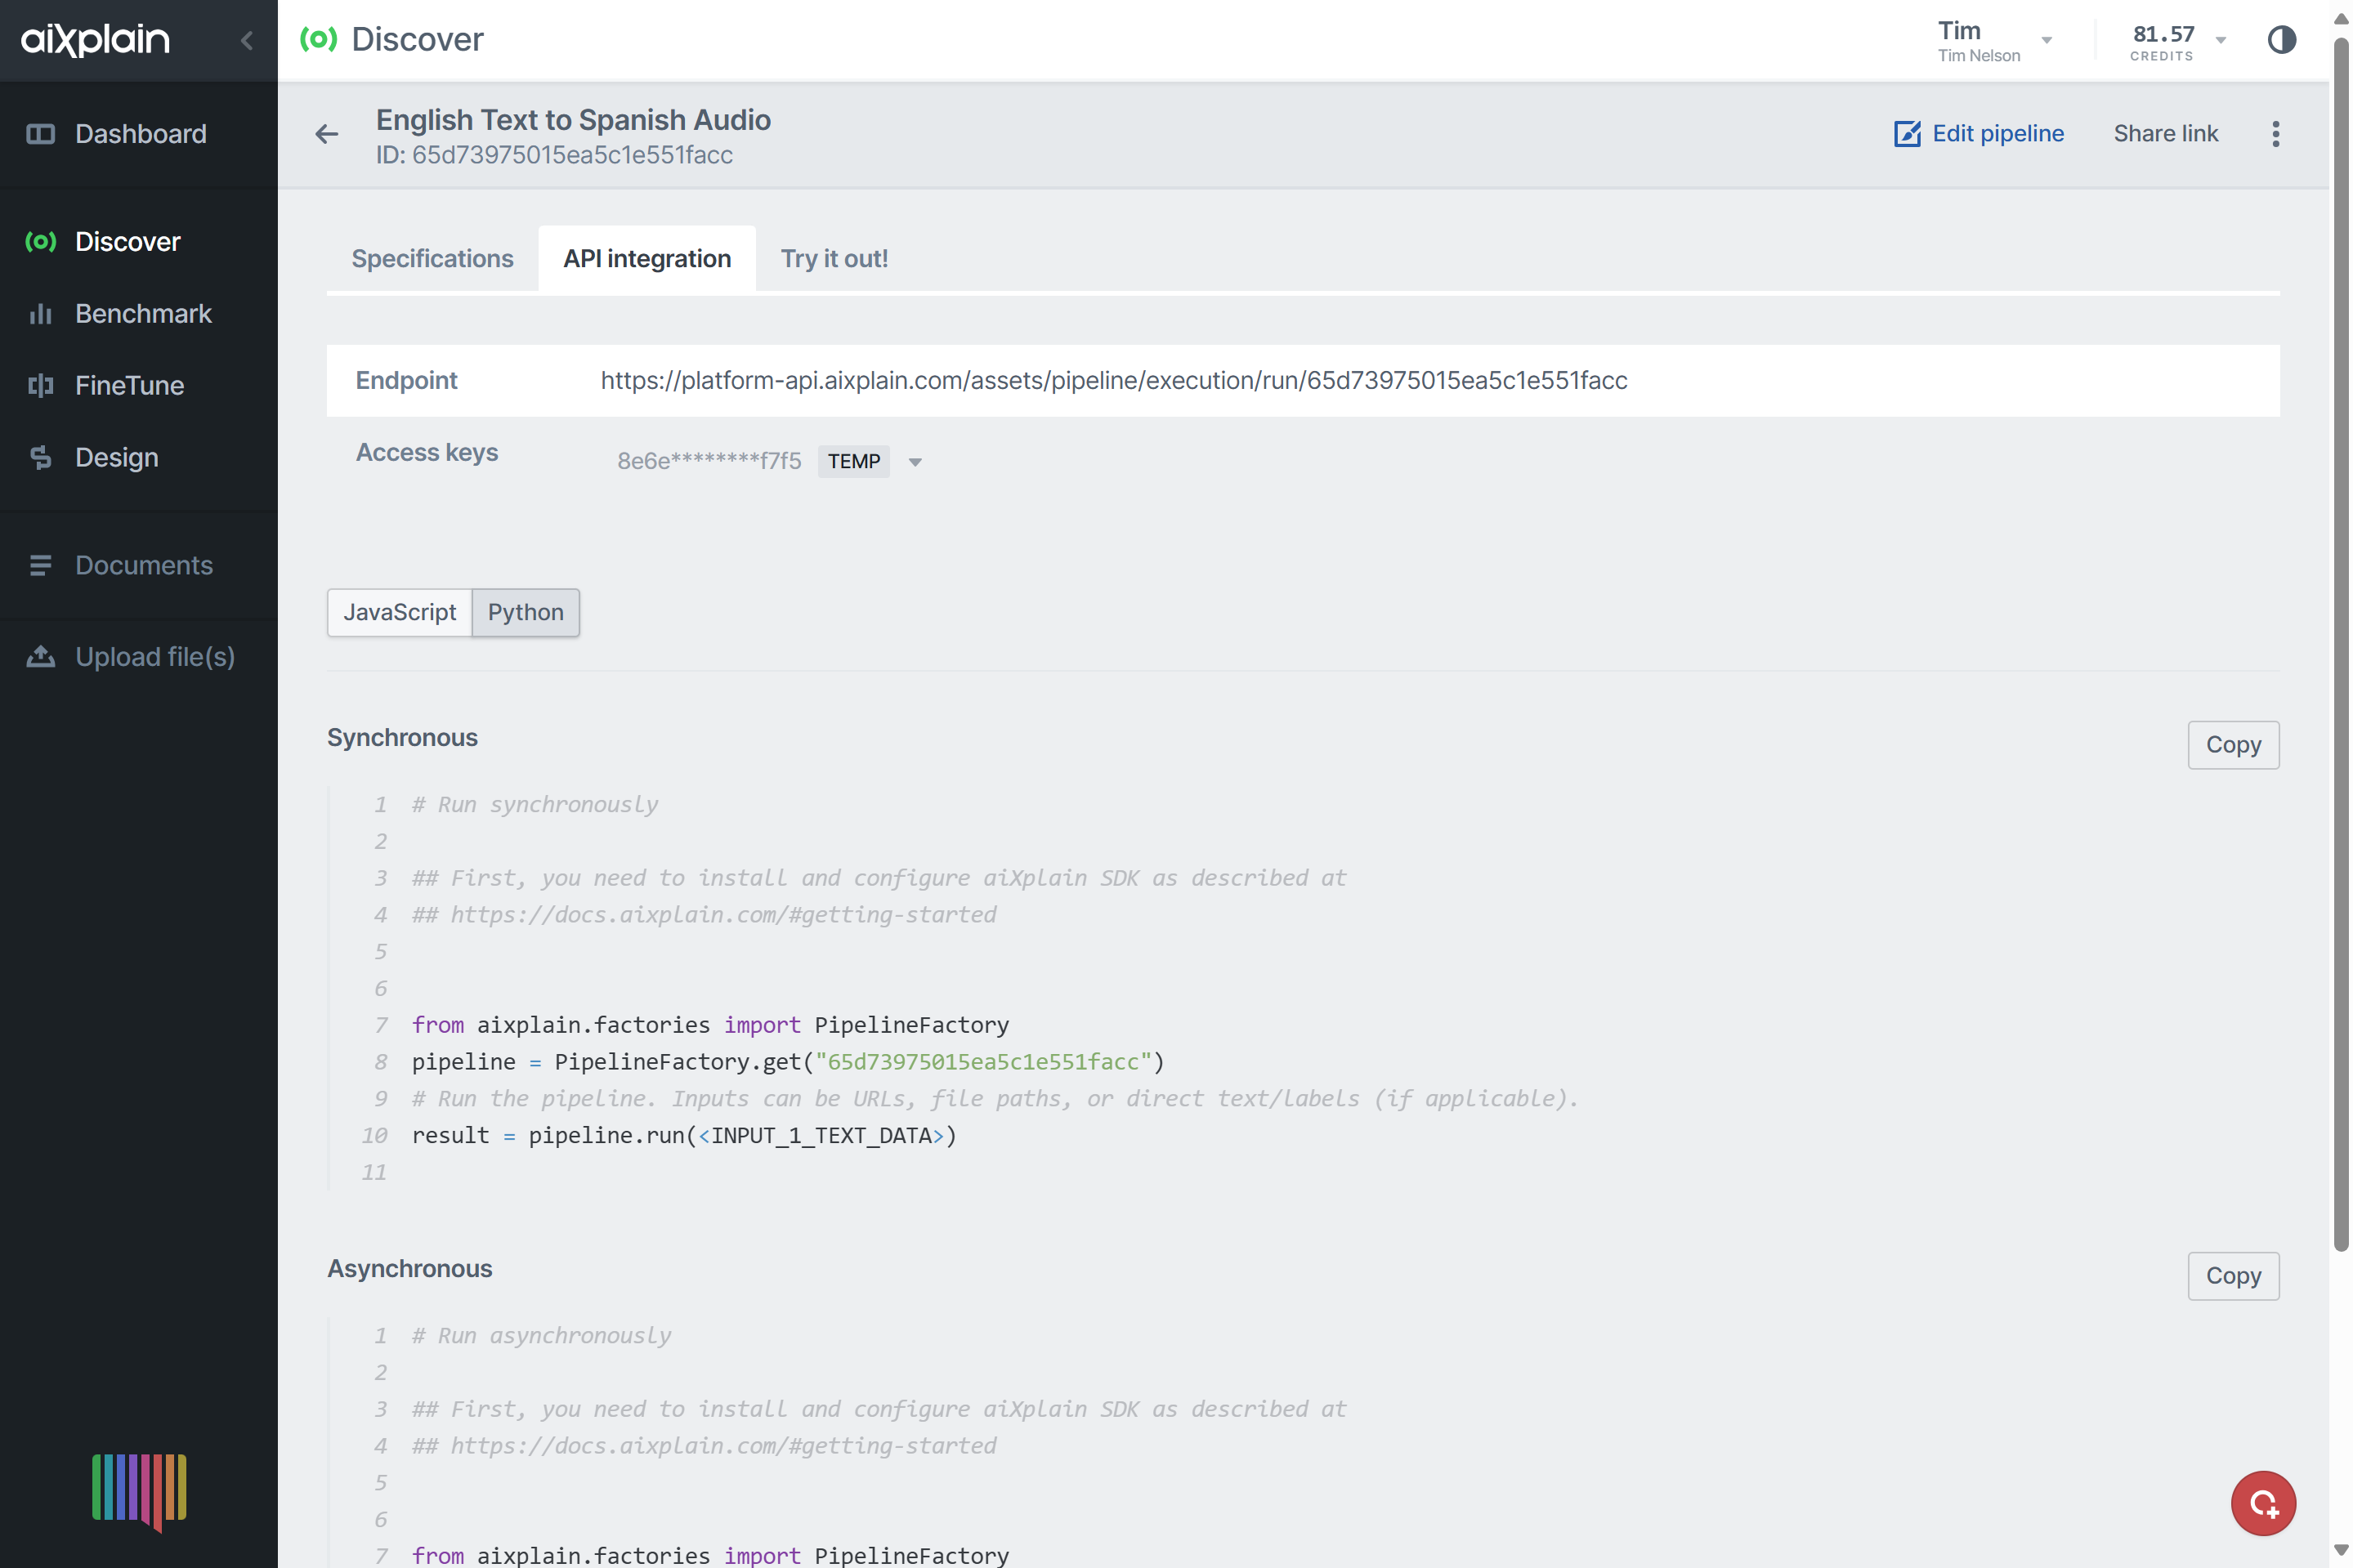Image resolution: width=2353 pixels, height=1568 pixels.
Task: Click the FineTune icon
Action: 40,386
